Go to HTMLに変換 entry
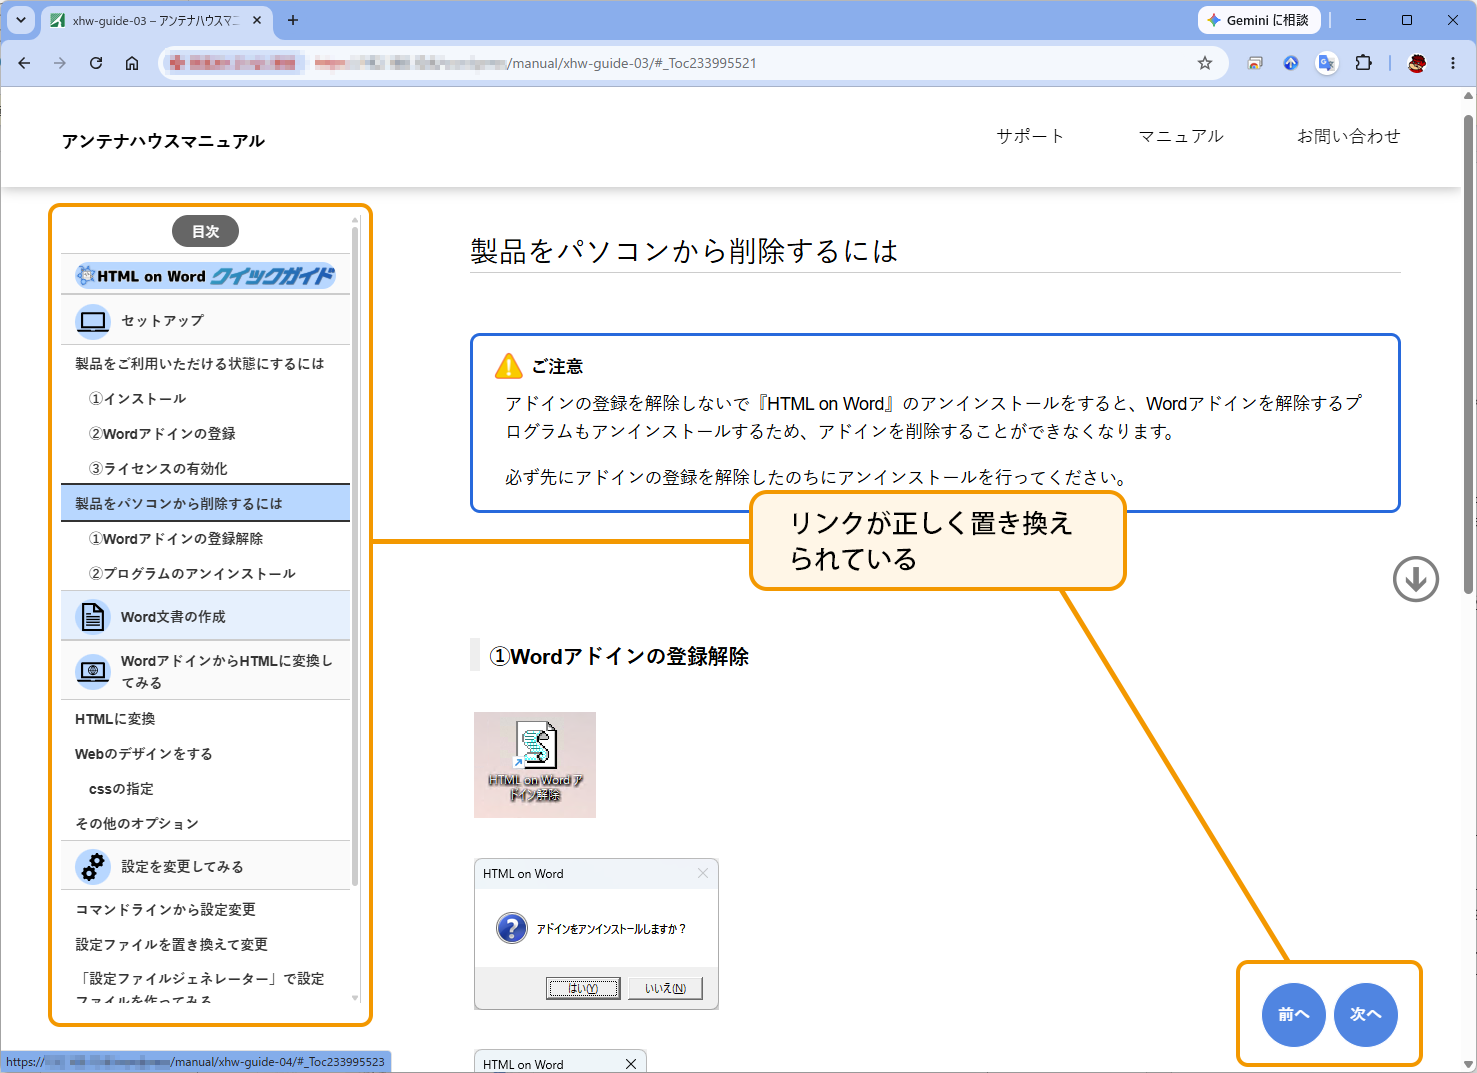Screen dimensions: 1477x1073 [115, 719]
